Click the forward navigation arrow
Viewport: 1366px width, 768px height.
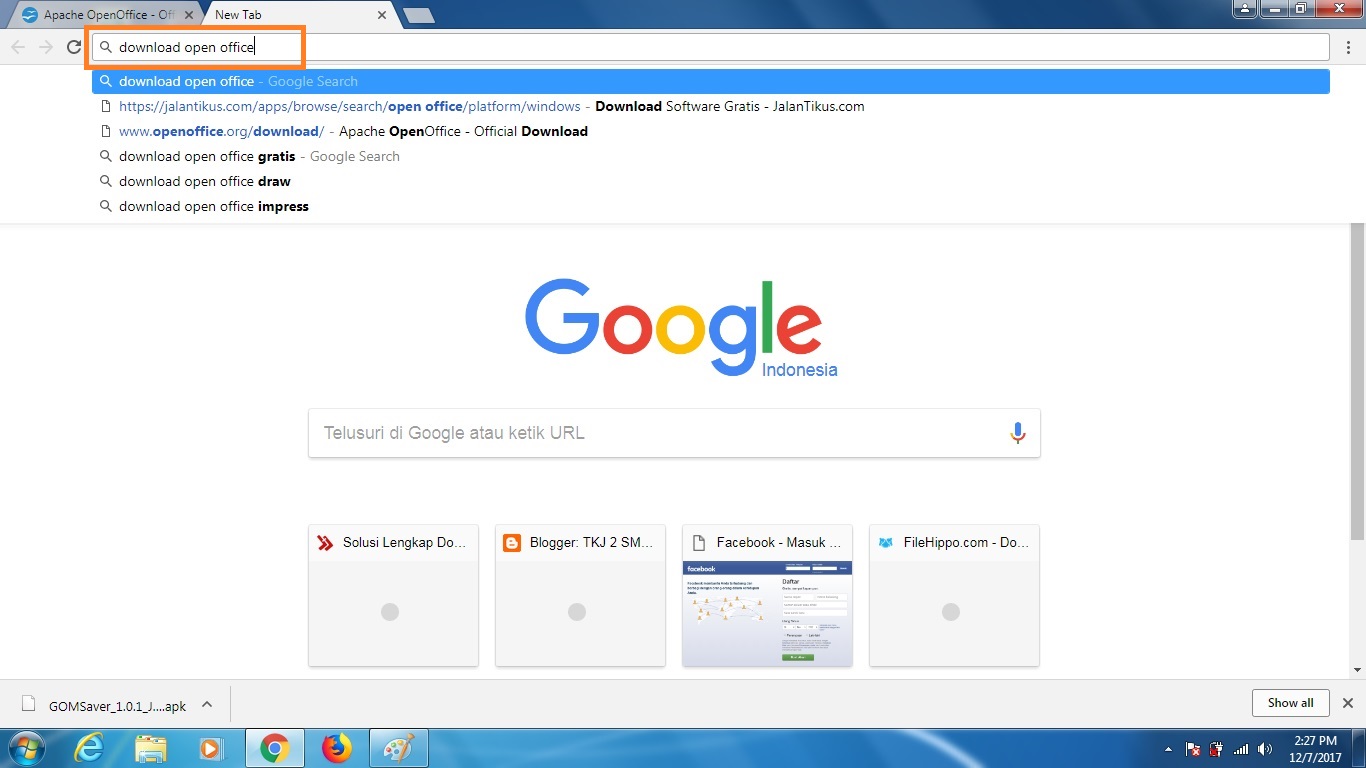(45, 46)
